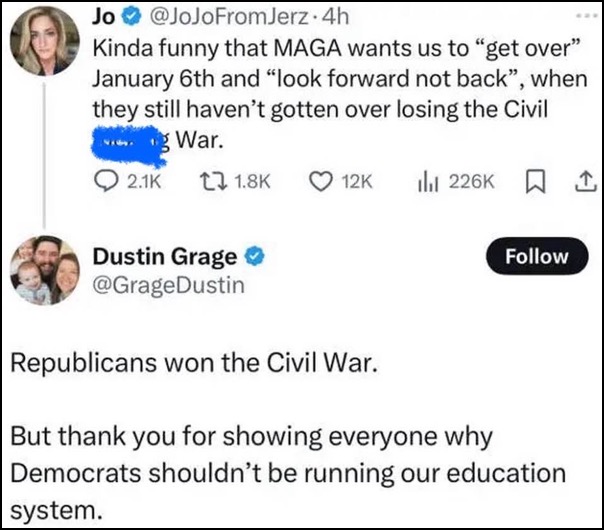Follow Dustin Grage
This screenshot has height=530, width=604.
pyautogui.click(x=537, y=256)
